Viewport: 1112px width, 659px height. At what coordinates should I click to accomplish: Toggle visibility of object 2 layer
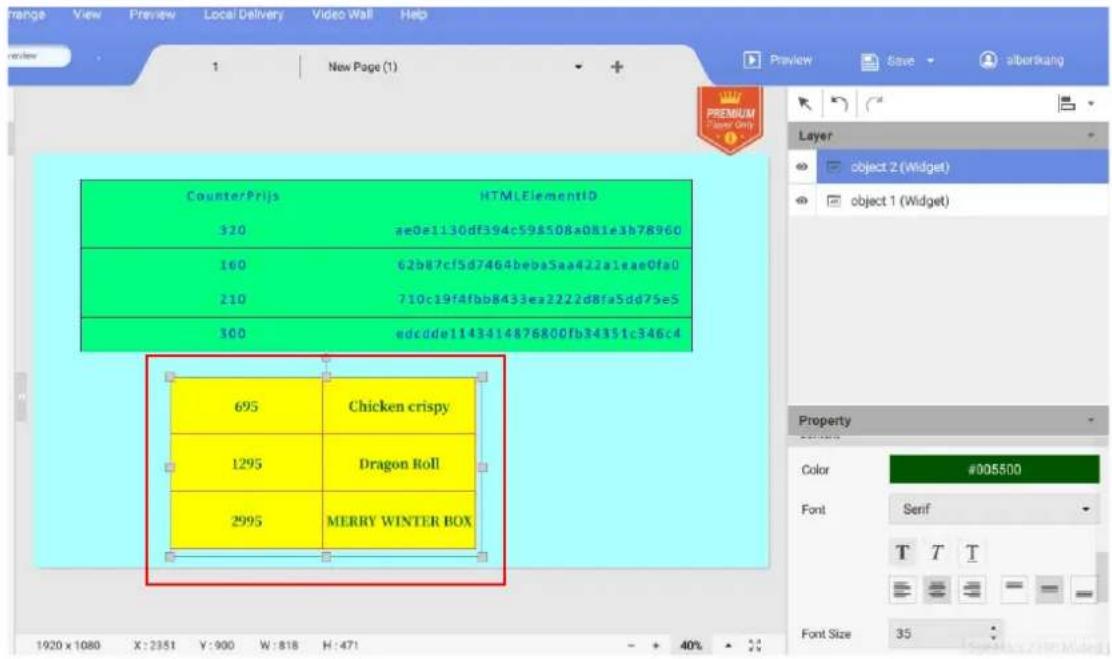(801, 167)
